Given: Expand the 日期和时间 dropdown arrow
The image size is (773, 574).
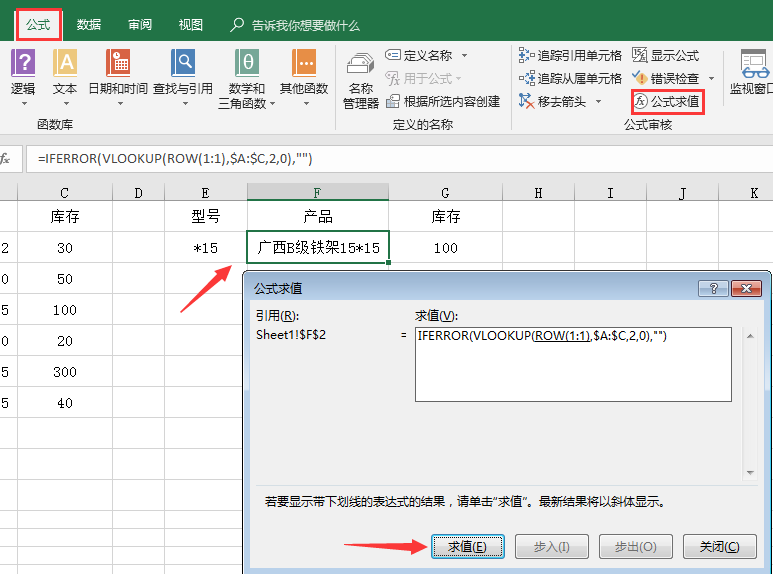Looking at the screenshot, I should click(119, 104).
